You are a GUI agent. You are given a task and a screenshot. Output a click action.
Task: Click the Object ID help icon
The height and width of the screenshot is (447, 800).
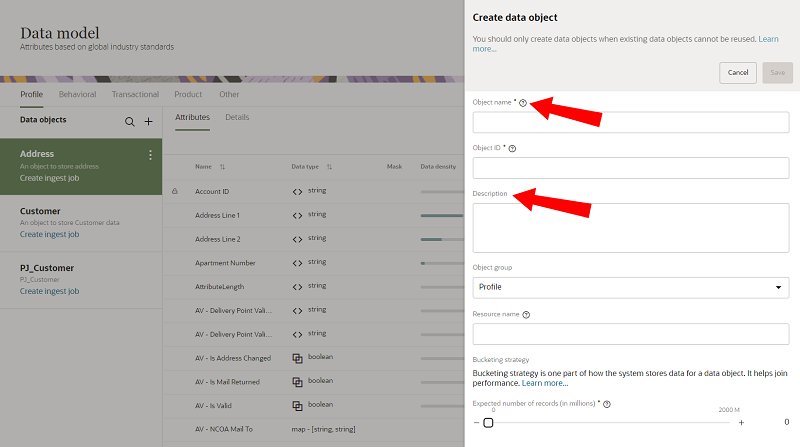(x=513, y=148)
